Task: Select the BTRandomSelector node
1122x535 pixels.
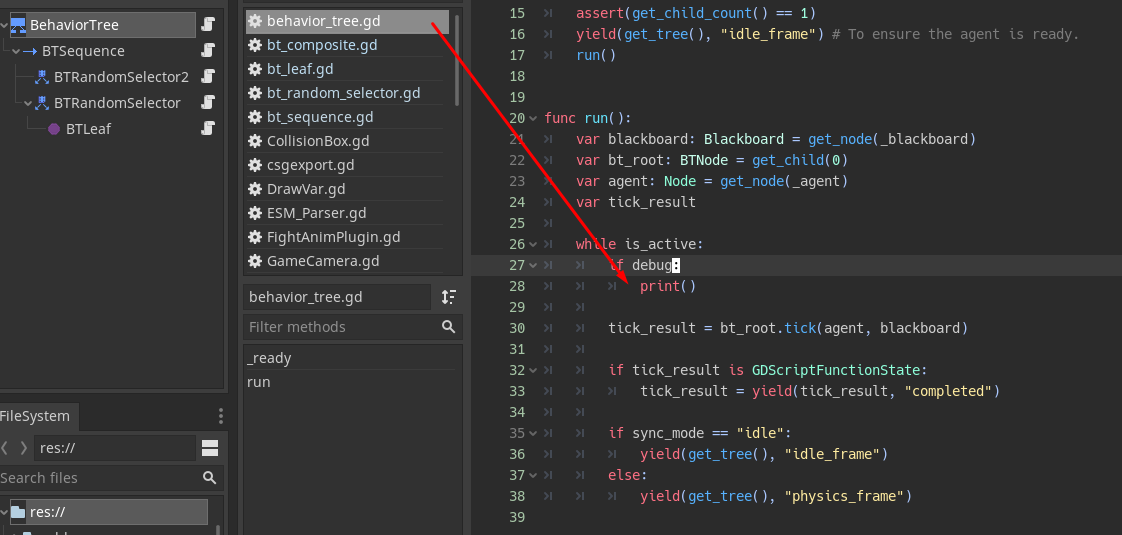Action: (x=117, y=103)
